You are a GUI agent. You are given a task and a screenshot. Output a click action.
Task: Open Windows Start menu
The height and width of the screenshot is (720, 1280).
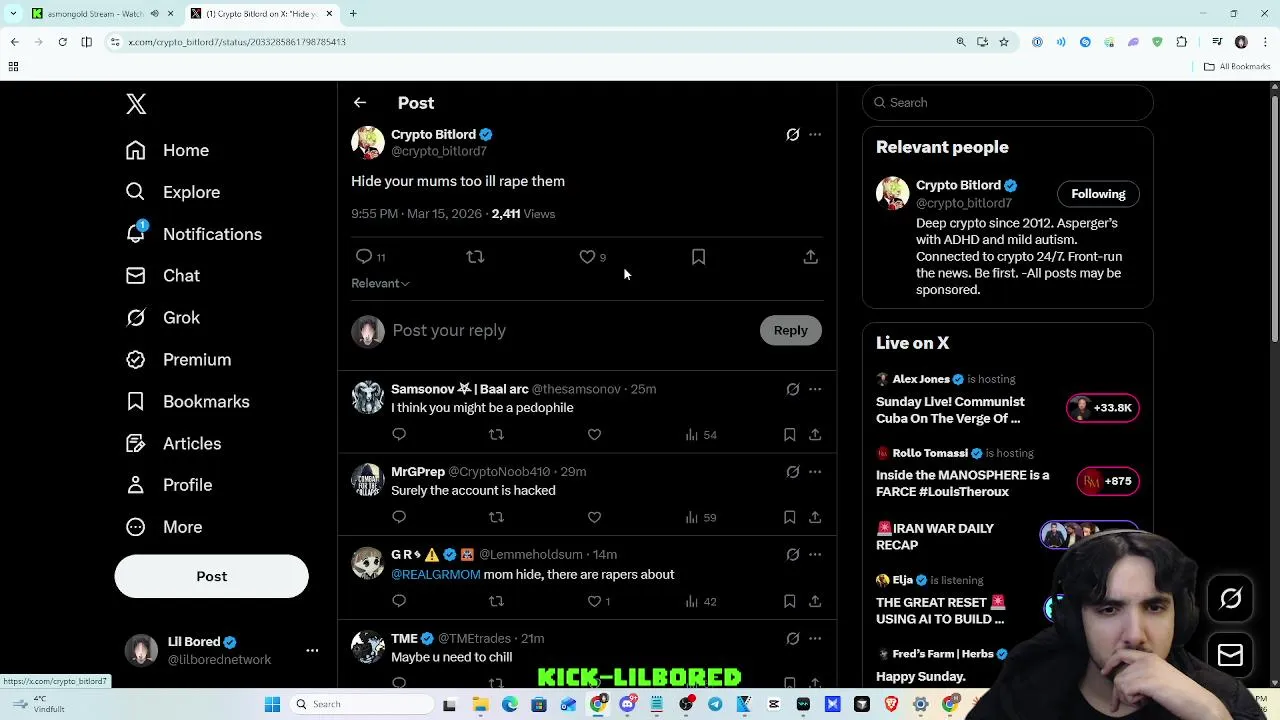tap(272, 704)
